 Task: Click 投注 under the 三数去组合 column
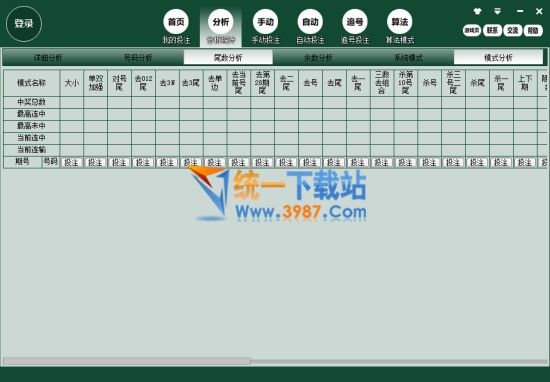tap(382, 162)
